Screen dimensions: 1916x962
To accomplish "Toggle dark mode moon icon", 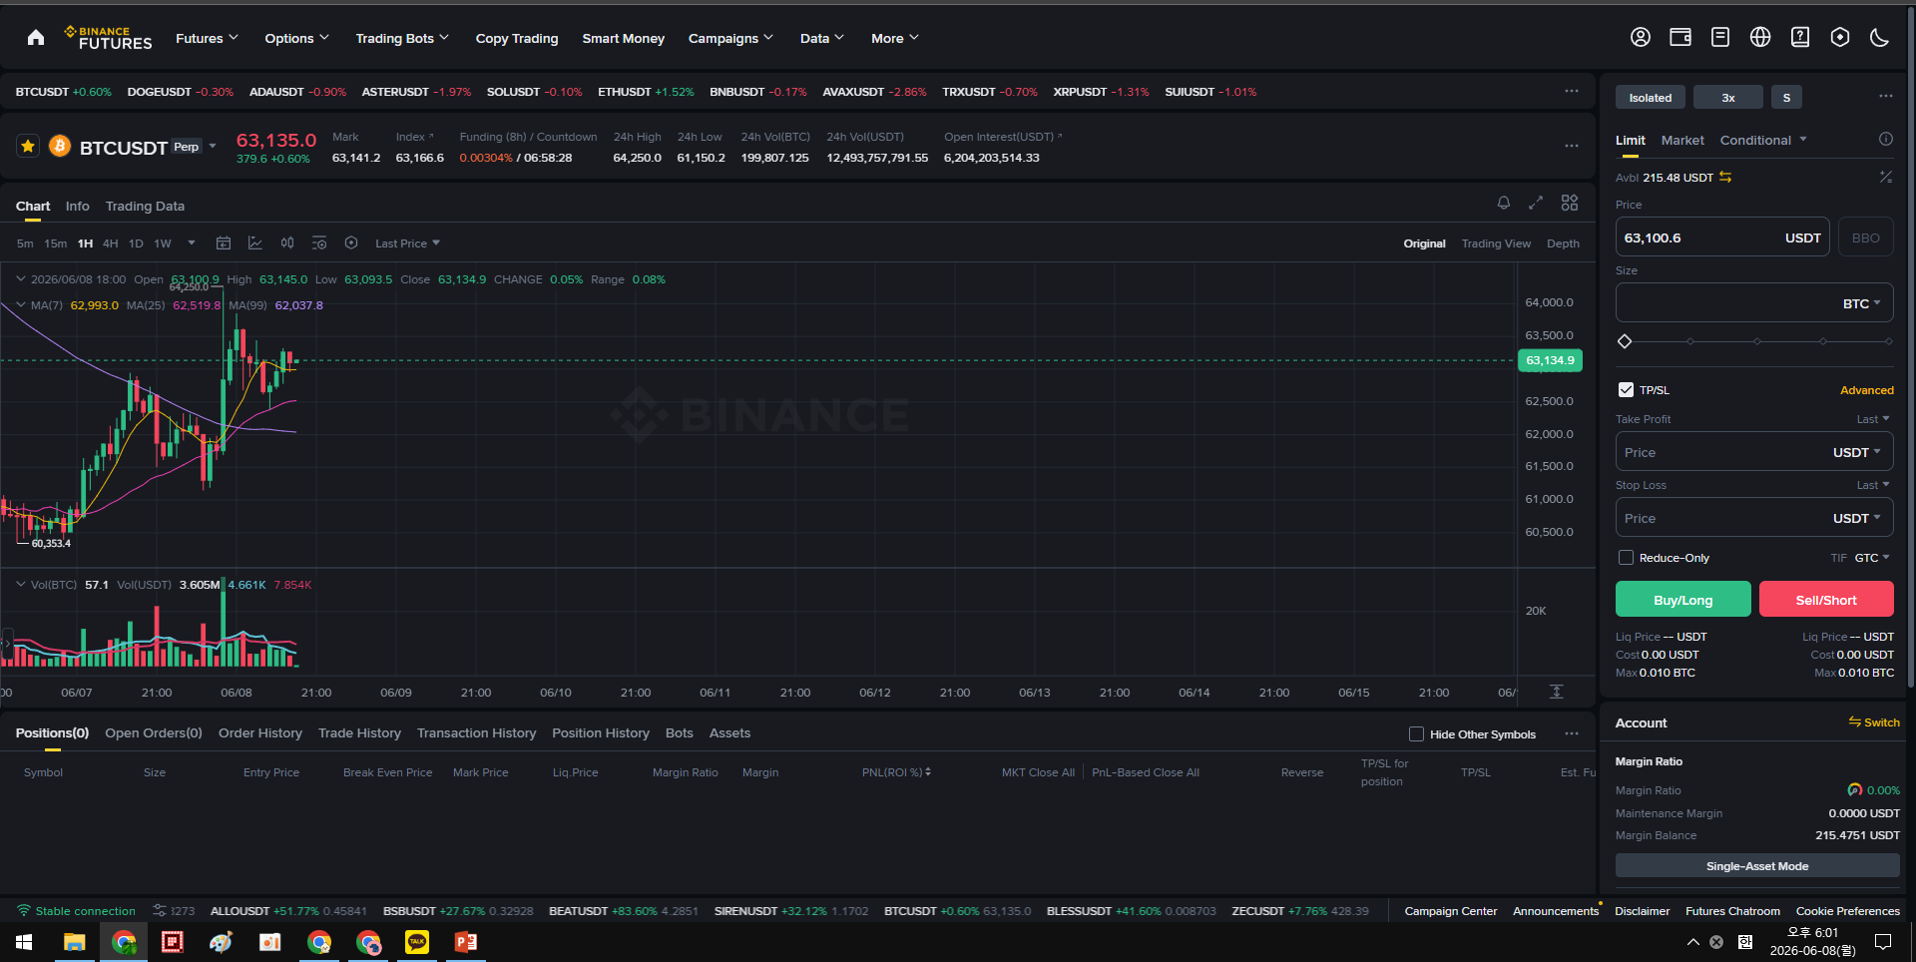I will tap(1880, 38).
